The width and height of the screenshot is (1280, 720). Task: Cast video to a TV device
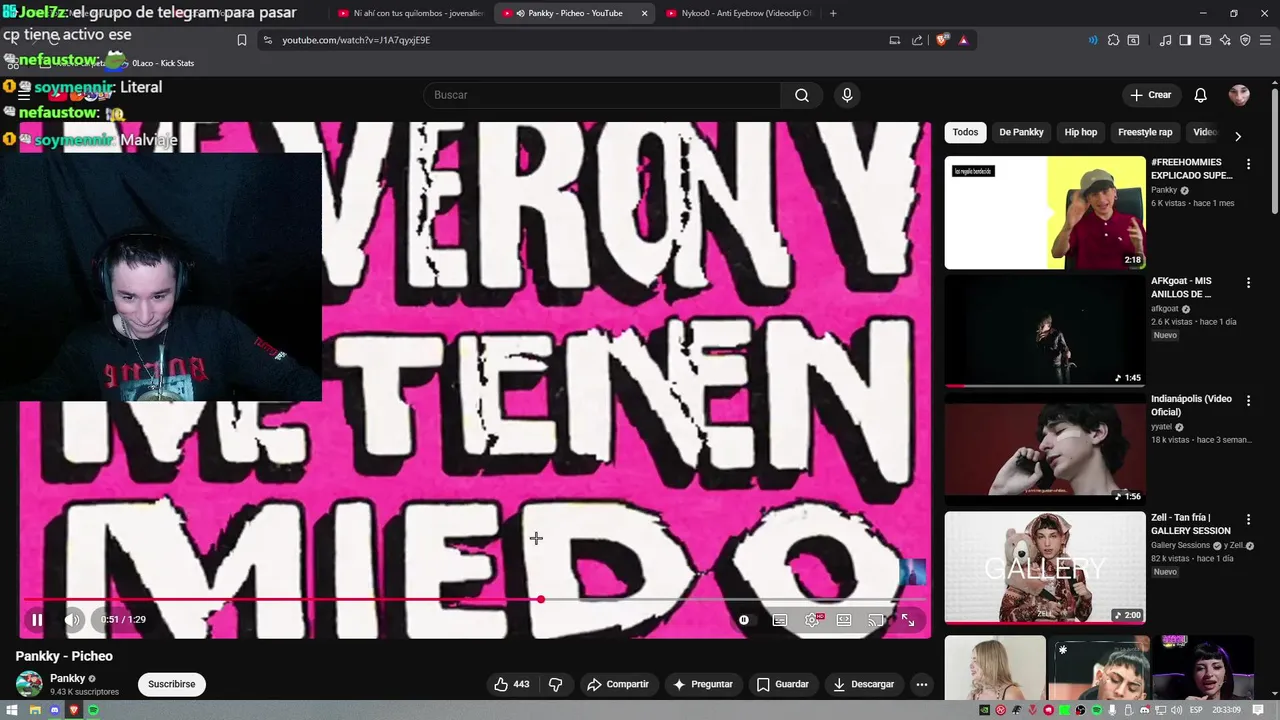[x=876, y=620]
